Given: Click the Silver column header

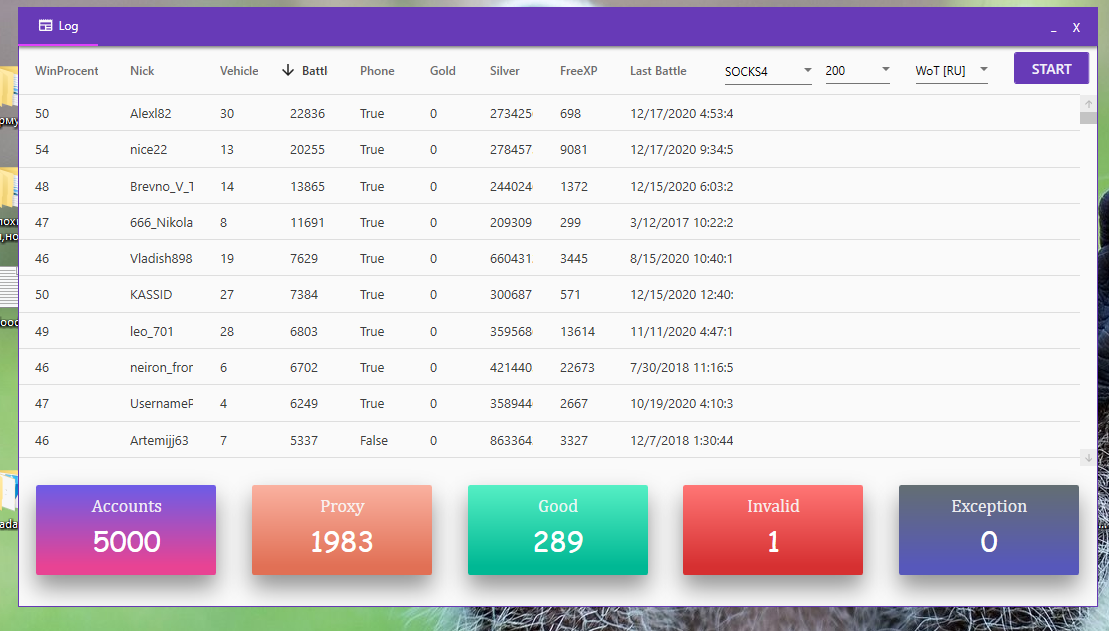Looking at the screenshot, I should coord(504,71).
